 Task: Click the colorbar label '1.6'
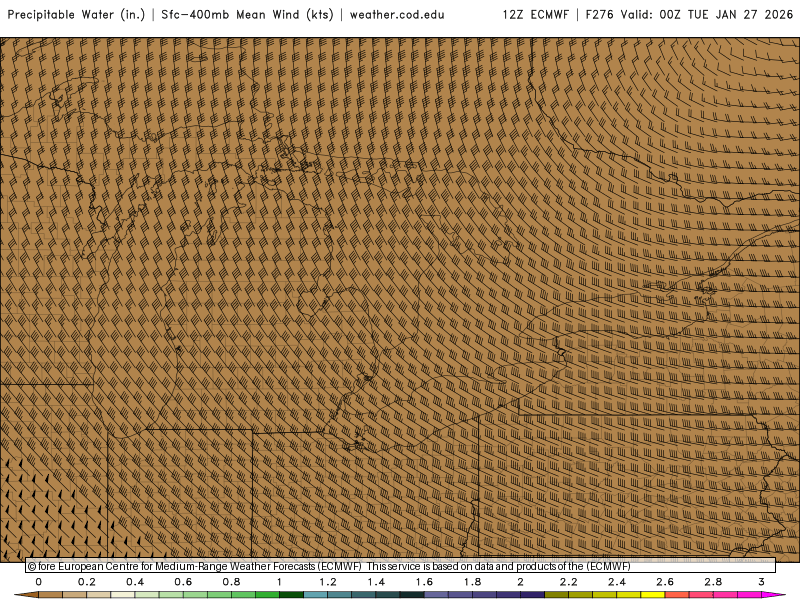[424, 582]
